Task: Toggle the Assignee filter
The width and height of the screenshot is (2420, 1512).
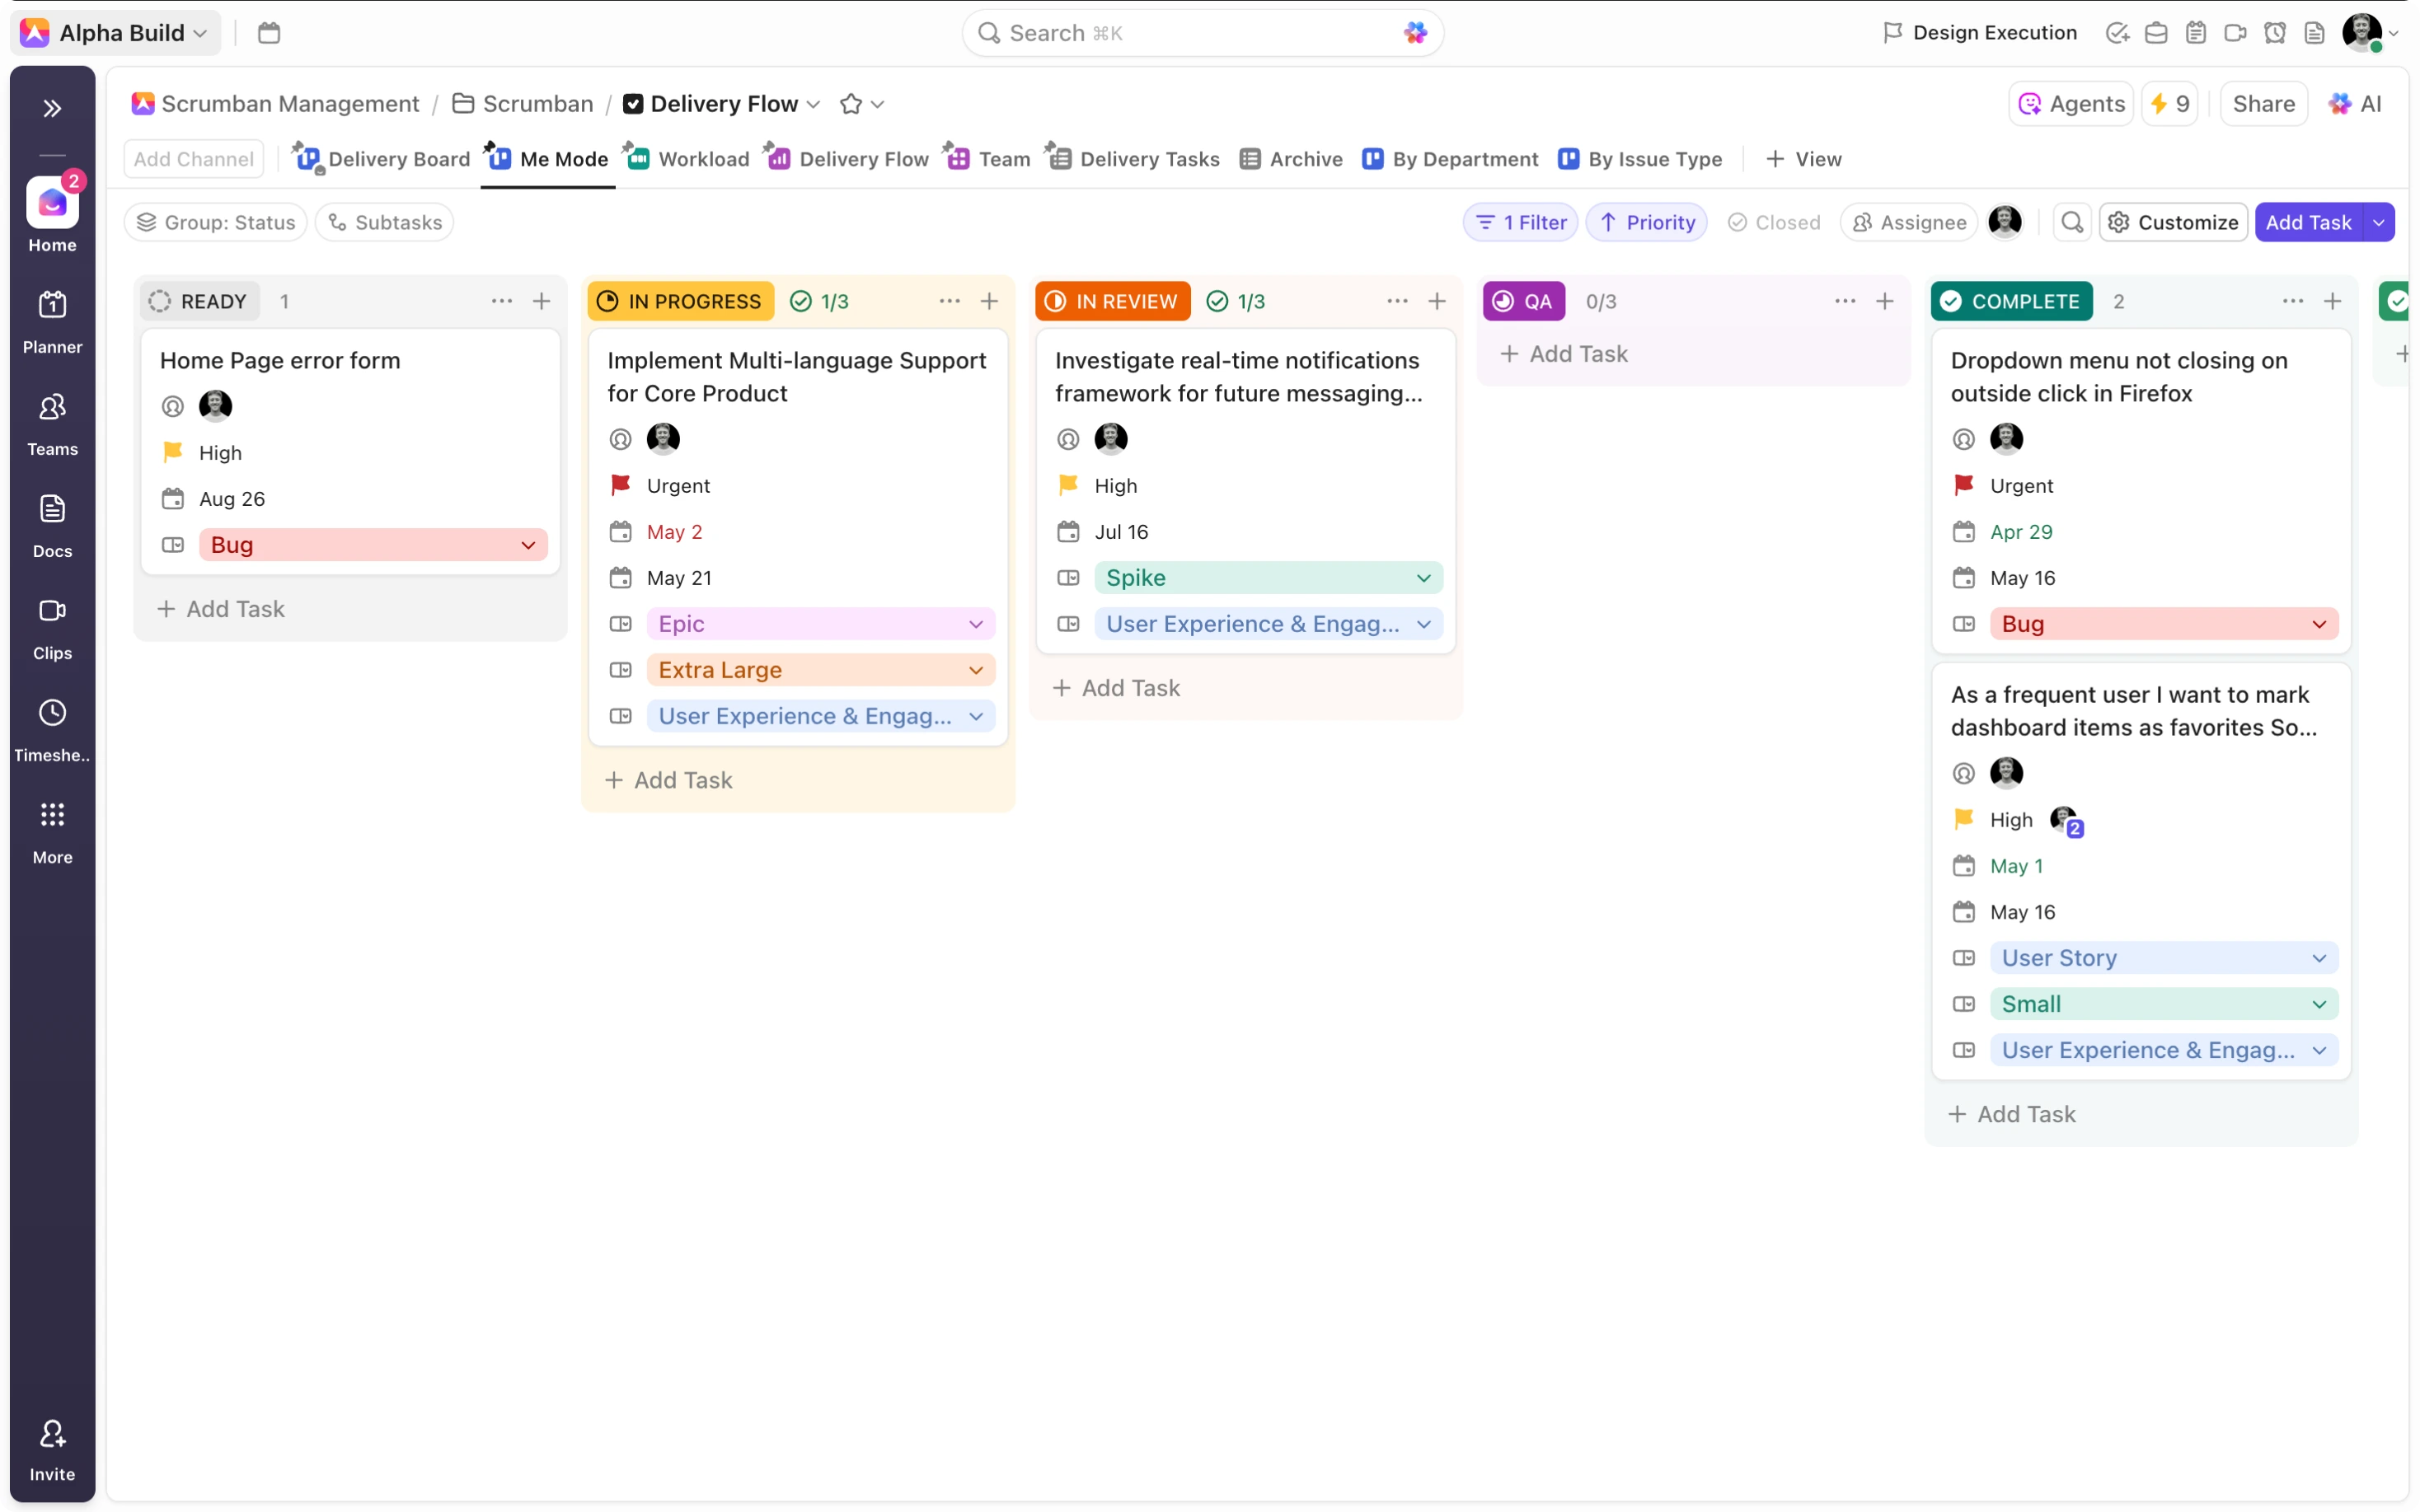Action: point(1909,222)
